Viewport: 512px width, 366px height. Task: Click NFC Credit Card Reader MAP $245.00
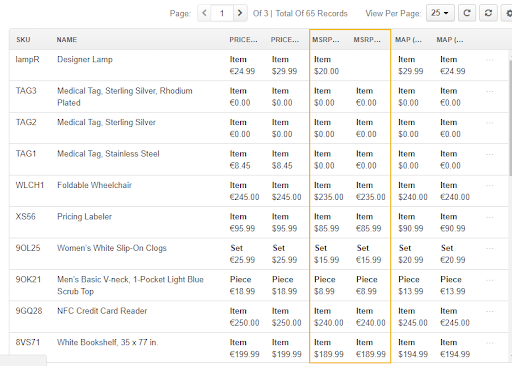click(x=413, y=323)
